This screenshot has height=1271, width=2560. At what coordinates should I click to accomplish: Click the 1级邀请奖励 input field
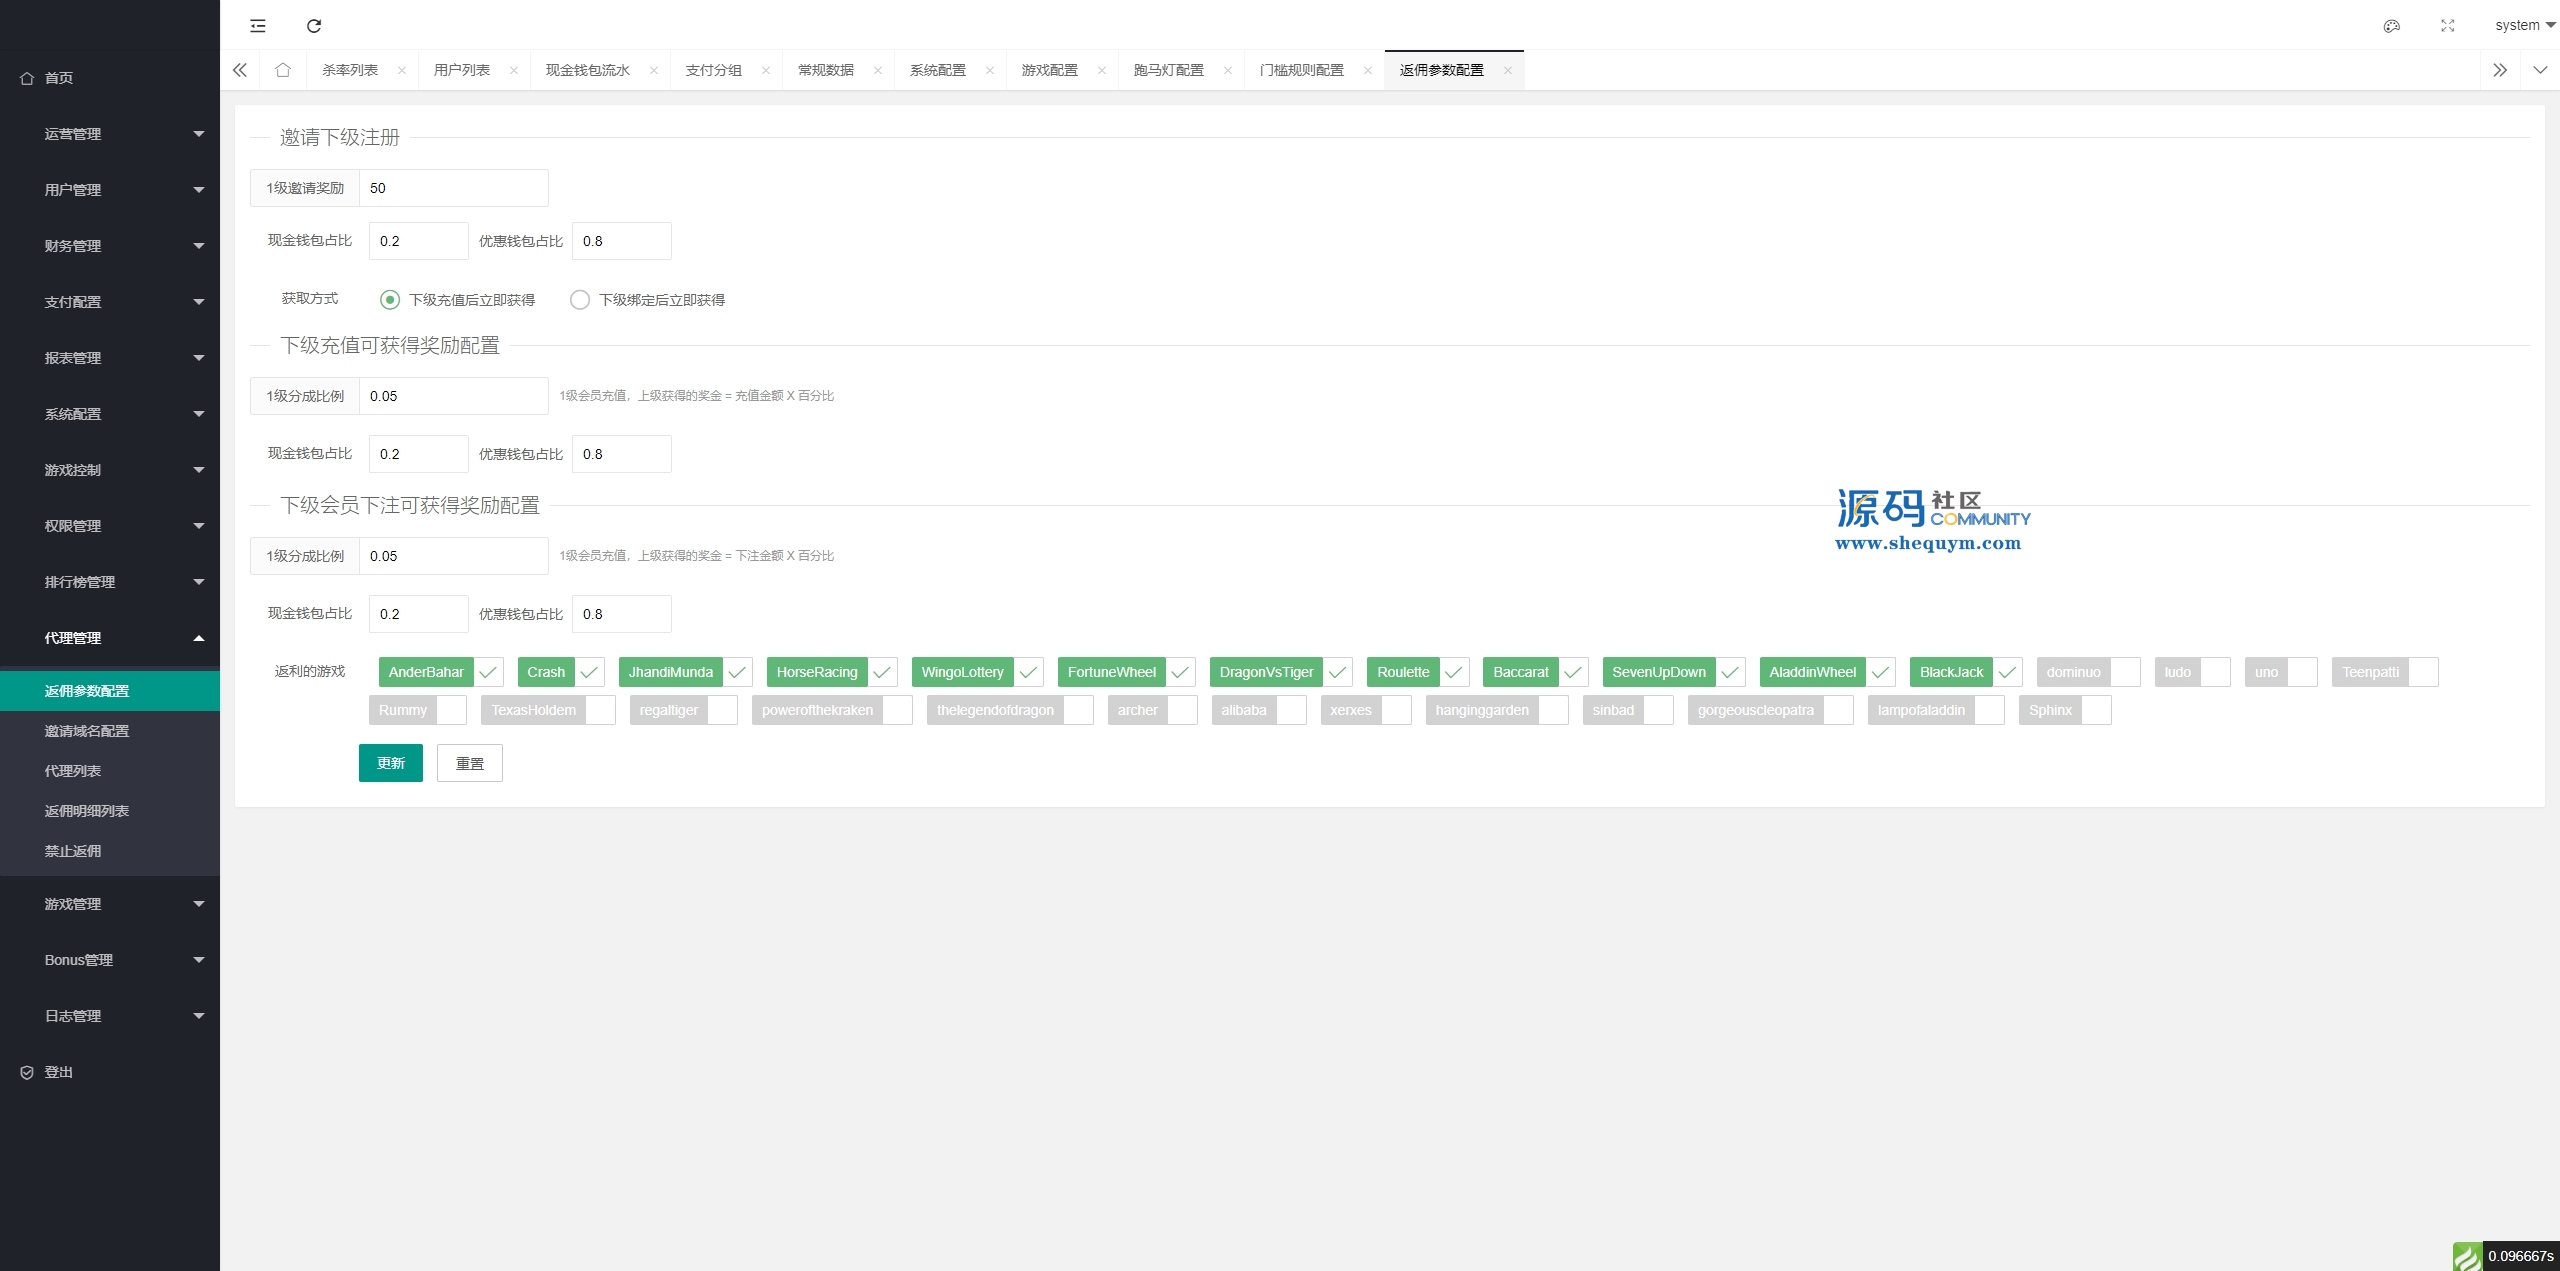pyautogui.click(x=452, y=188)
